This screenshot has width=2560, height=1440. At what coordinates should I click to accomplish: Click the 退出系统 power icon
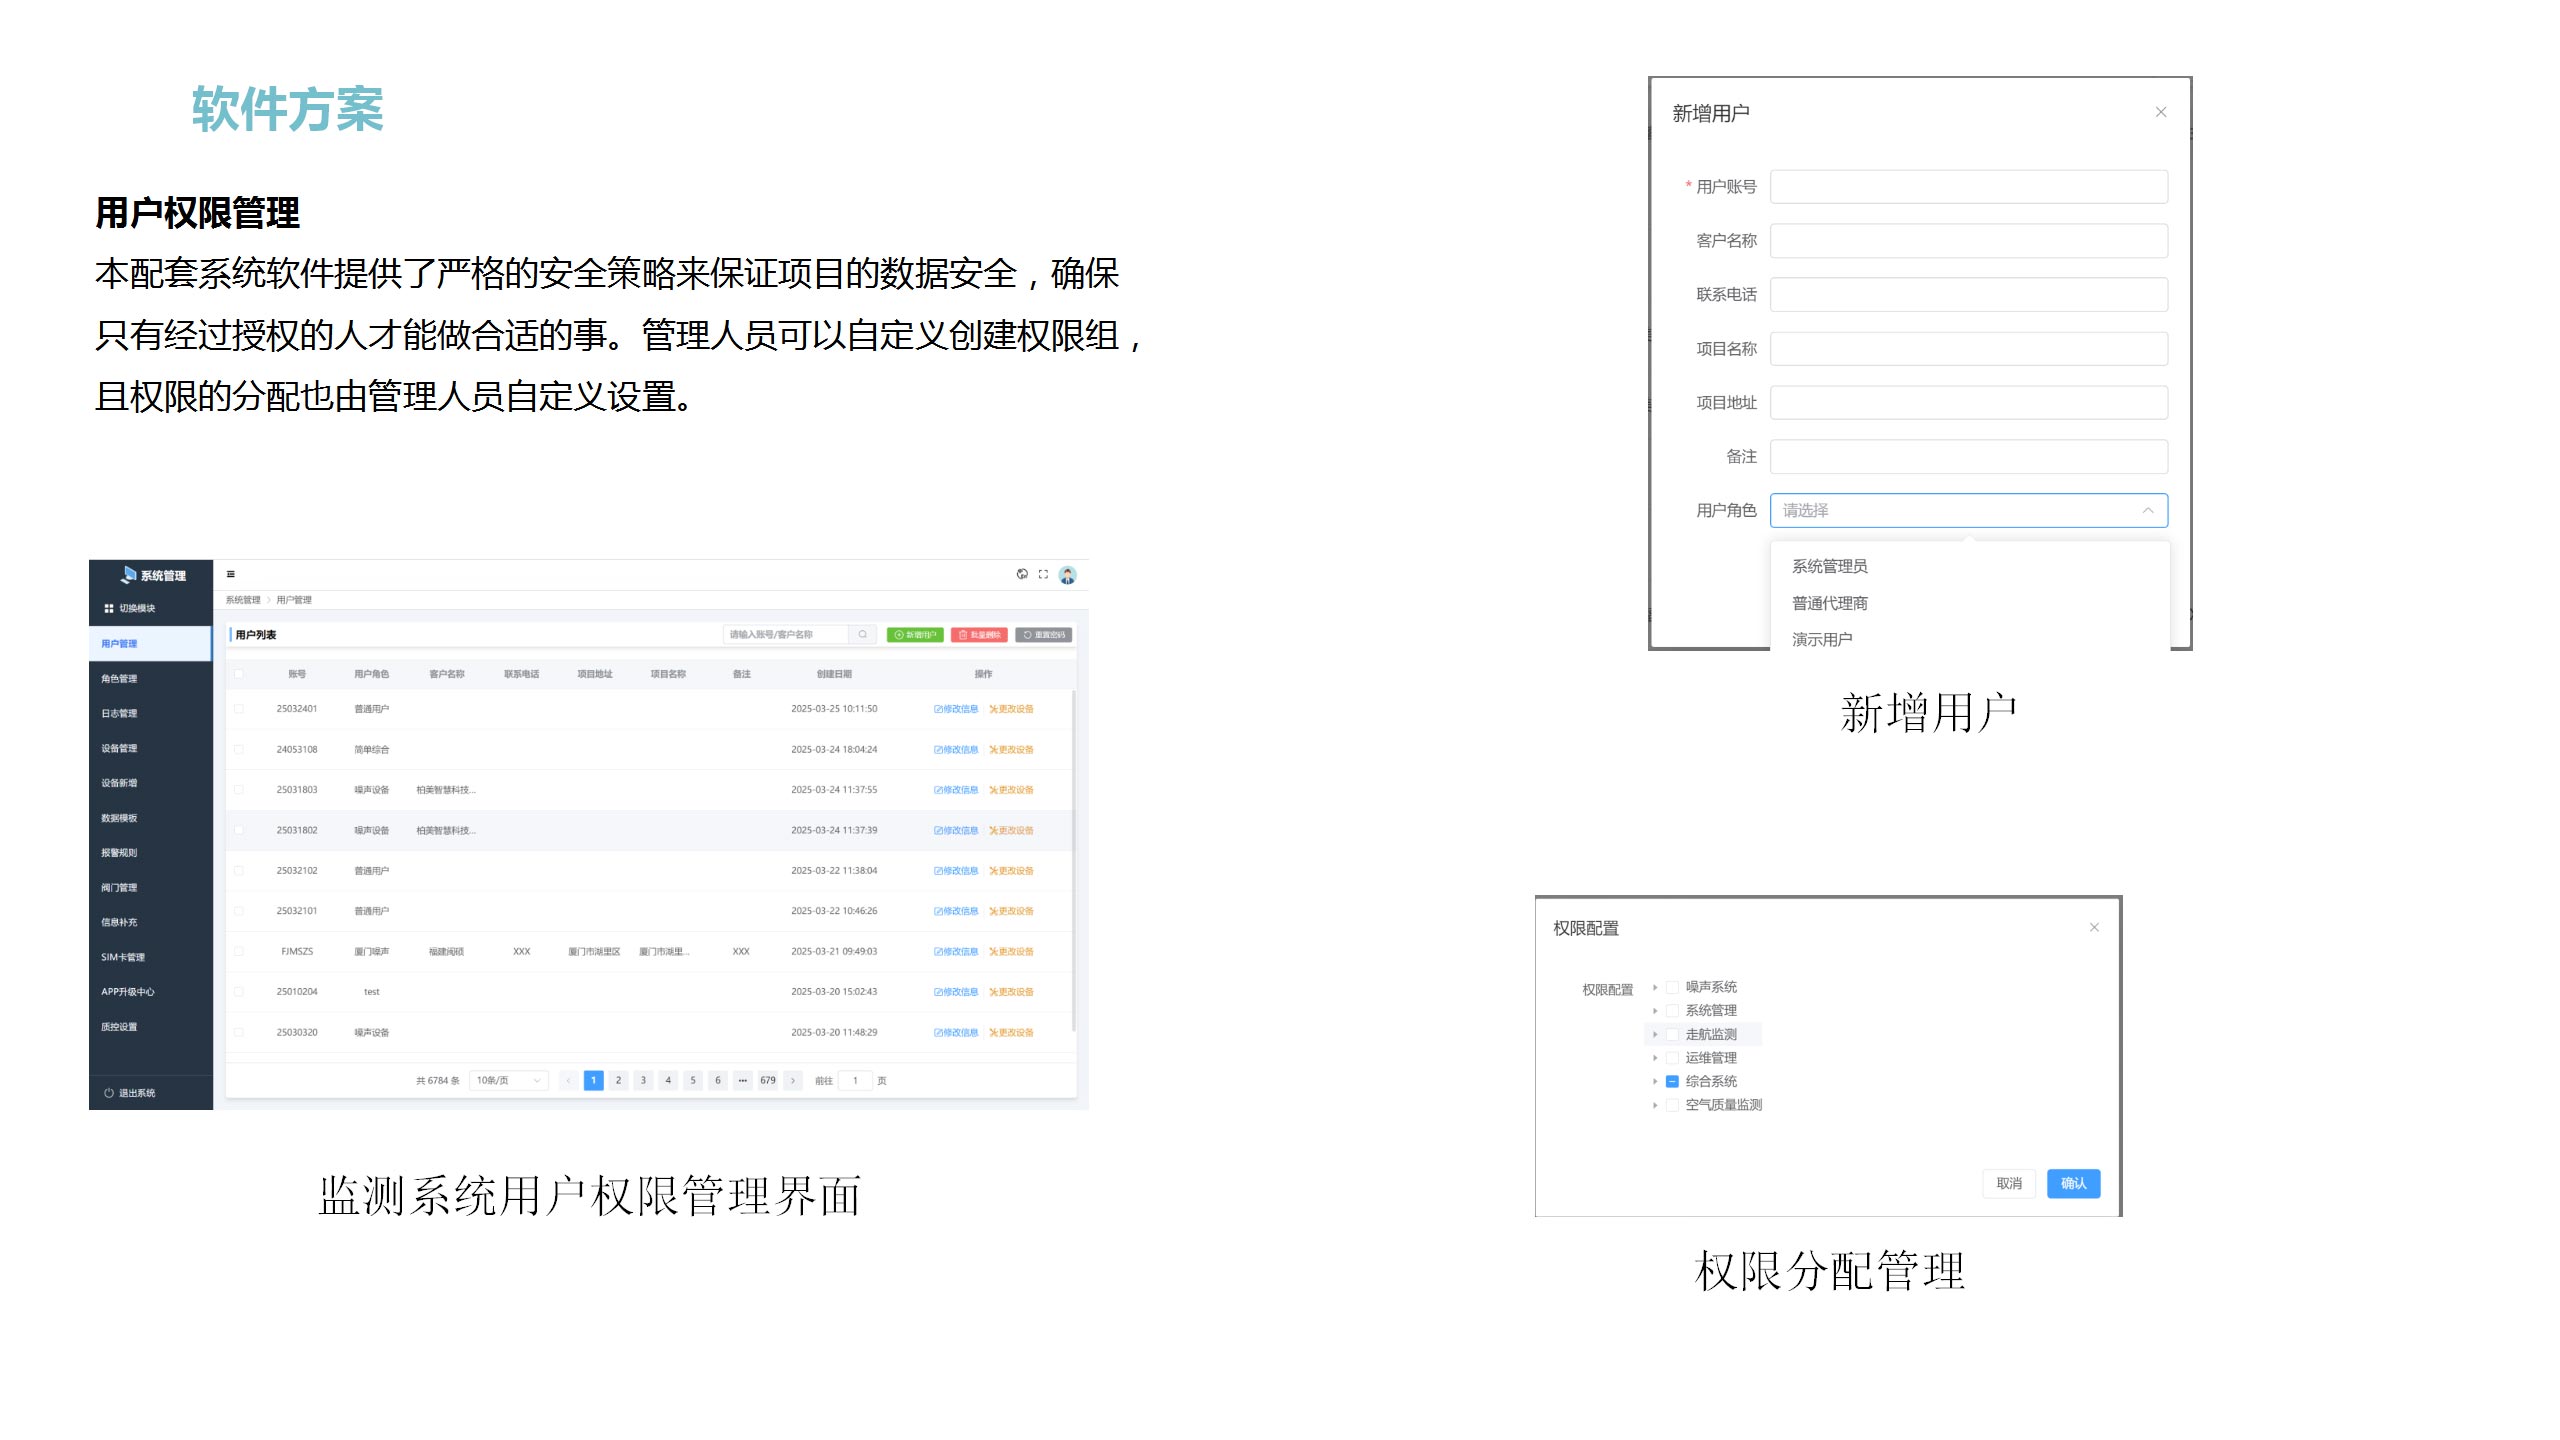coord(109,1093)
